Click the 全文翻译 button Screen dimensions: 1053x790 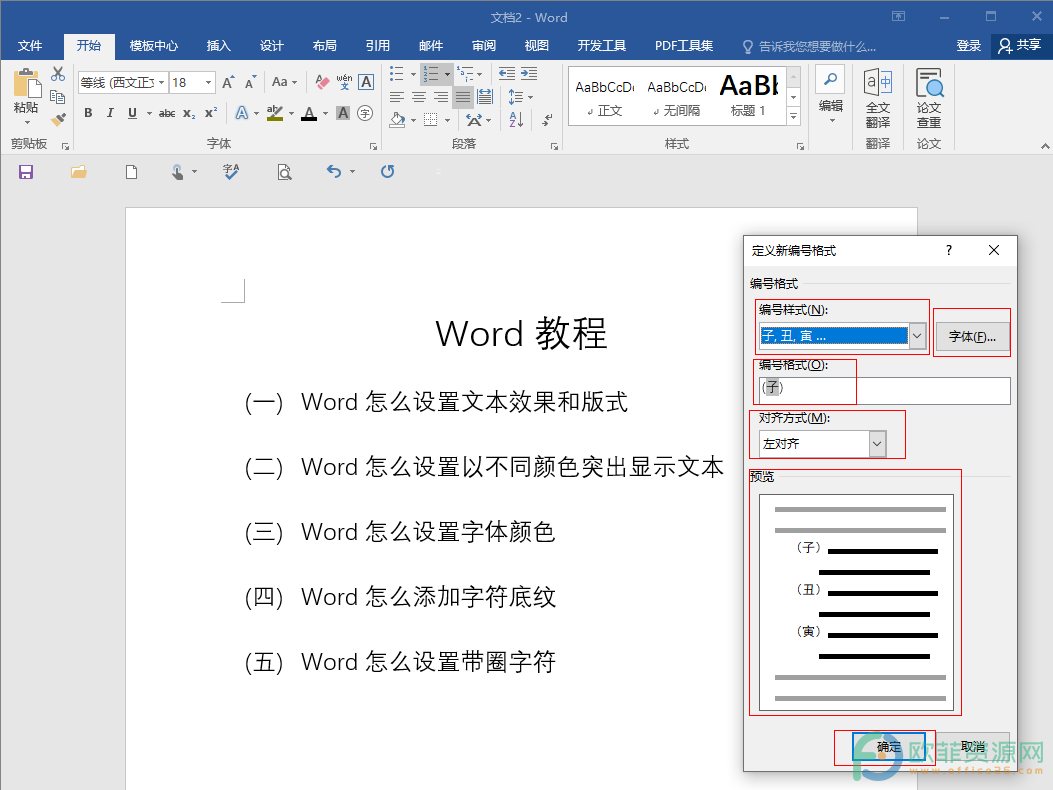(x=878, y=98)
